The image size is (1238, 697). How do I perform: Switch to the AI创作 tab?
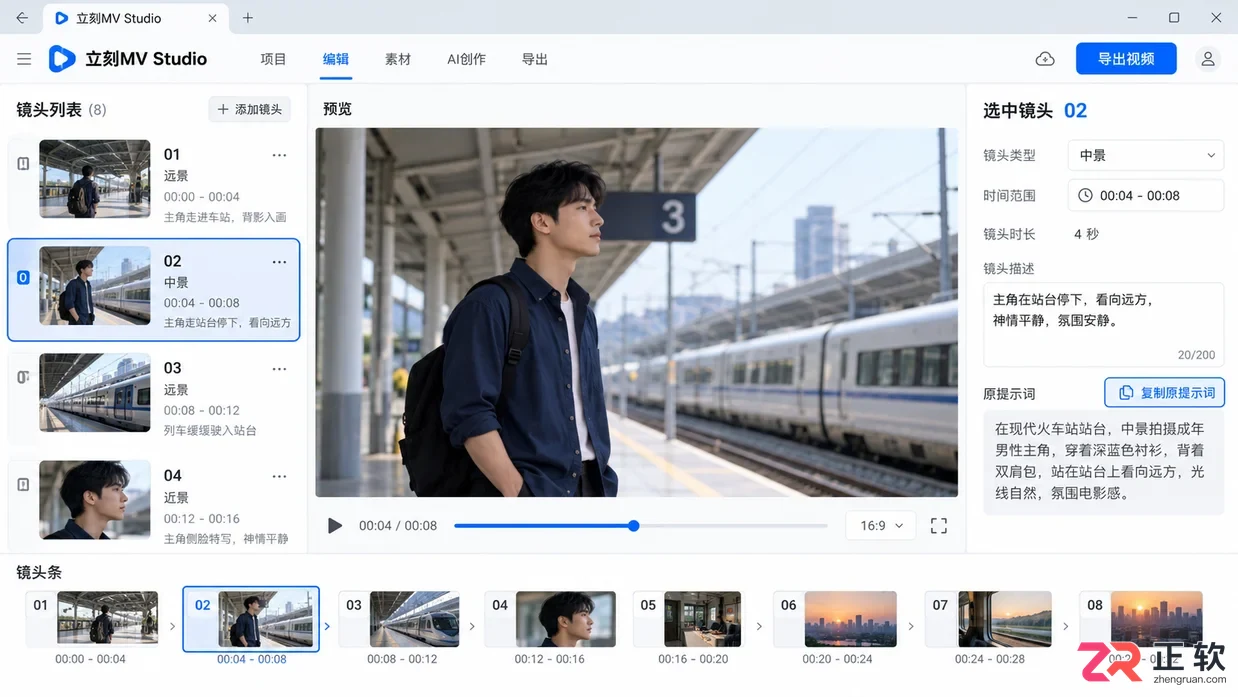[x=466, y=59]
